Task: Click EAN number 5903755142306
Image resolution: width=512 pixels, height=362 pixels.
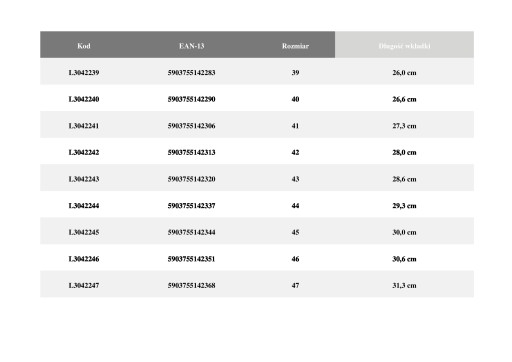Action: [191, 126]
